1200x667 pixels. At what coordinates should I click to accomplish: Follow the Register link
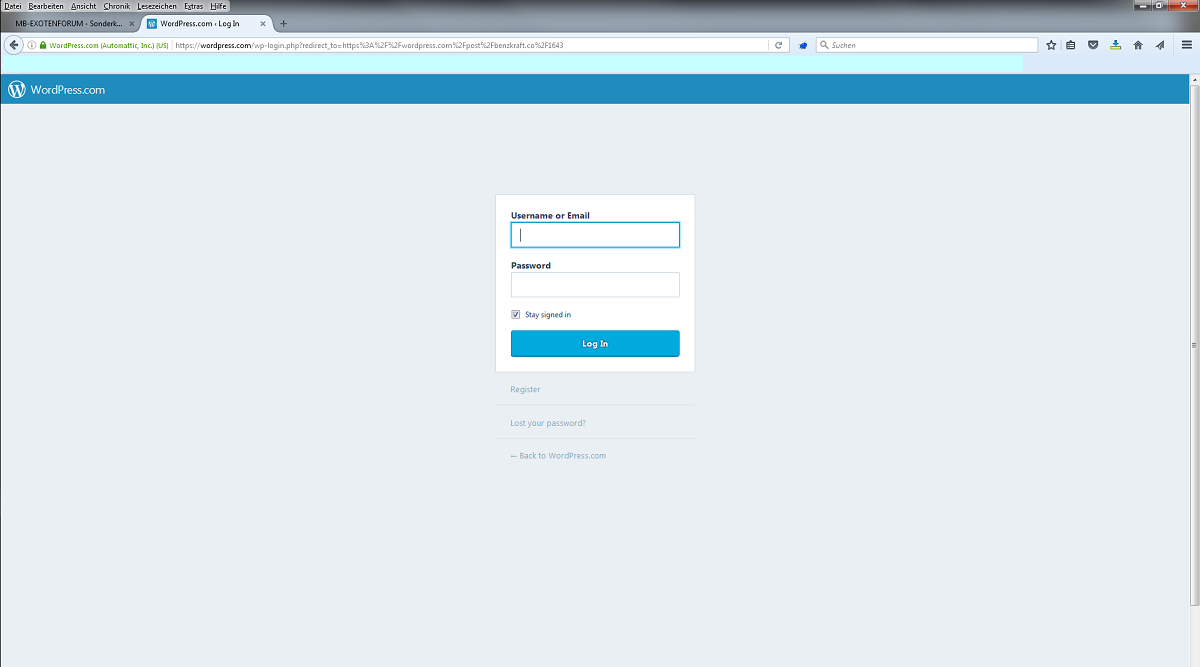525,389
